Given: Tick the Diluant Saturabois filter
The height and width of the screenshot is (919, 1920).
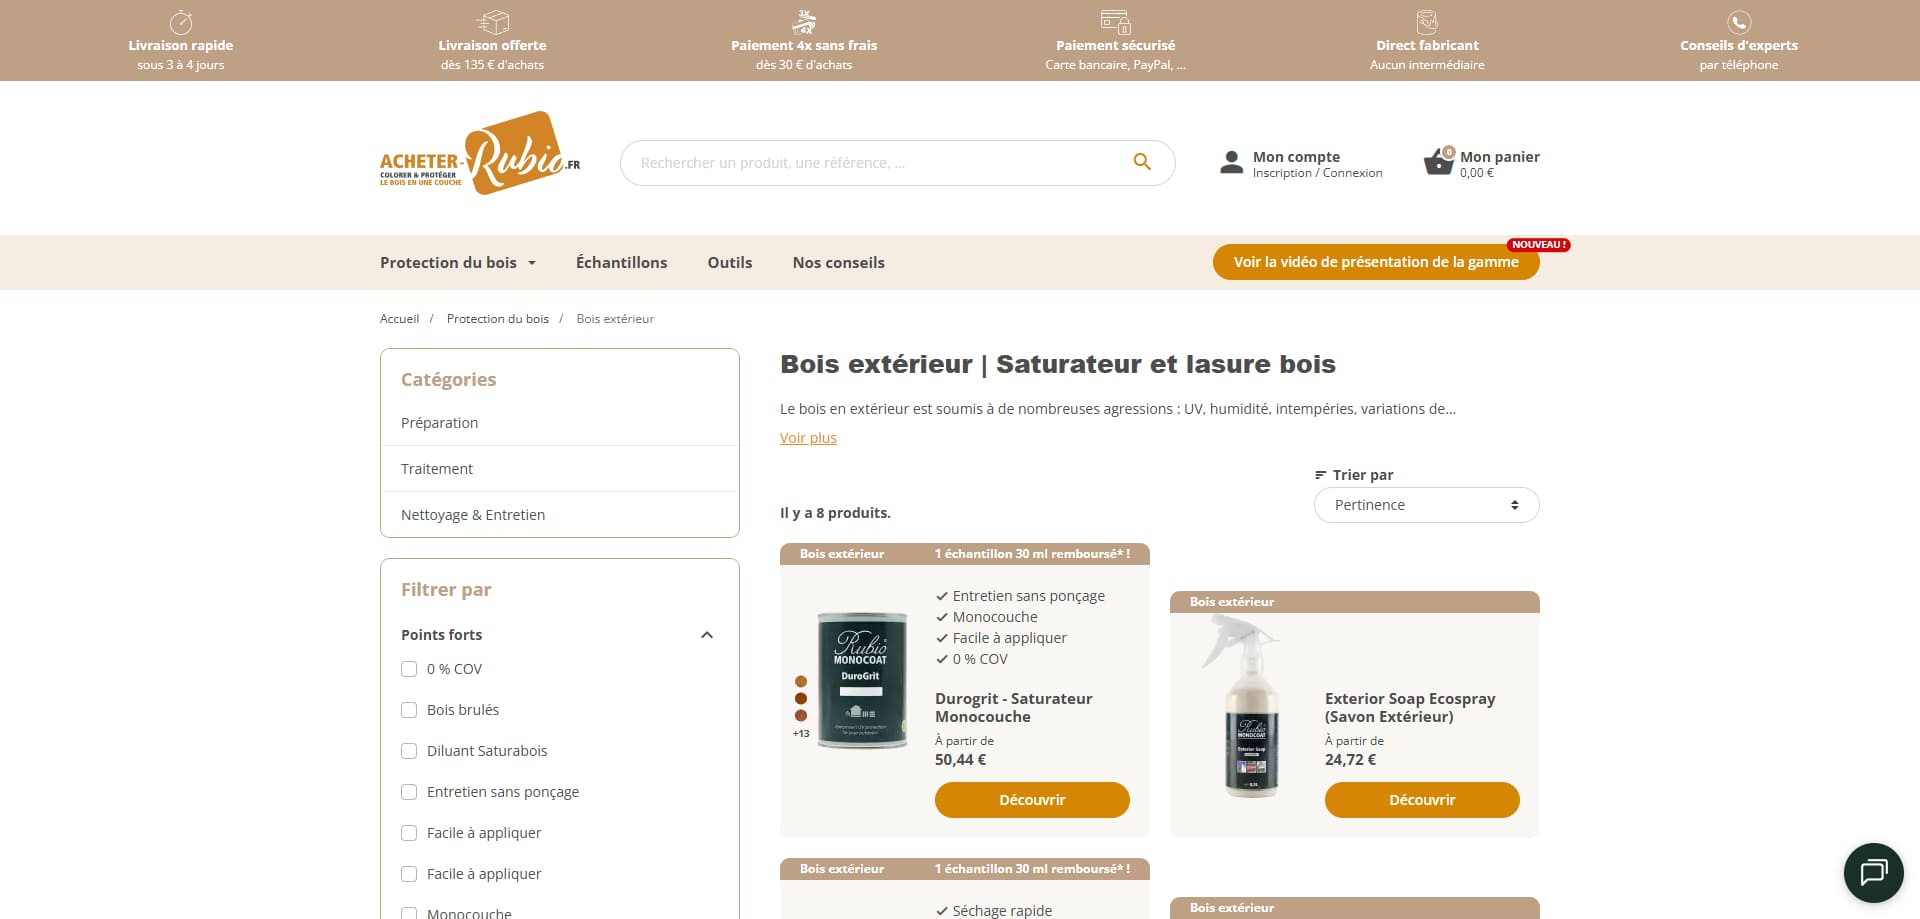Looking at the screenshot, I should tap(409, 751).
